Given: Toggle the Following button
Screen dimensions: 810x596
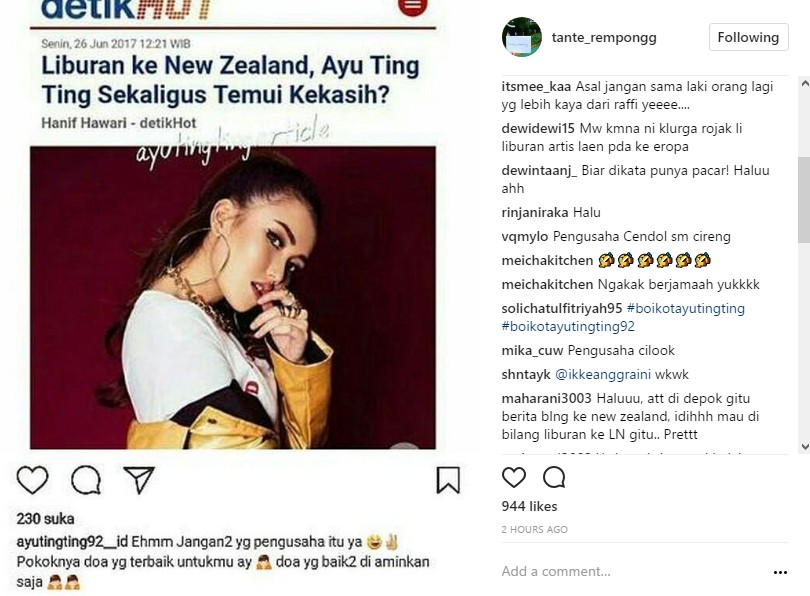Looking at the screenshot, I should [x=748, y=37].
